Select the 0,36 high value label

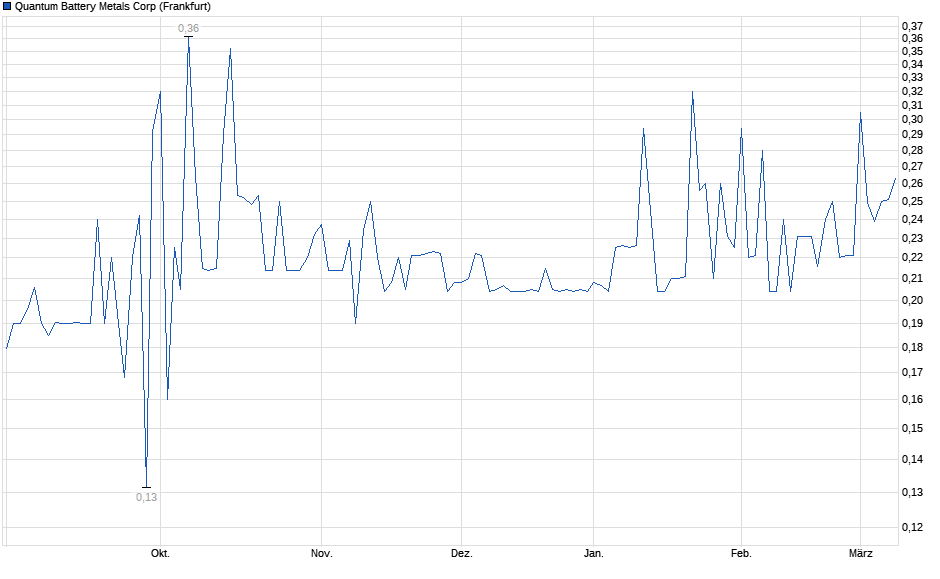pyautogui.click(x=188, y=28)
